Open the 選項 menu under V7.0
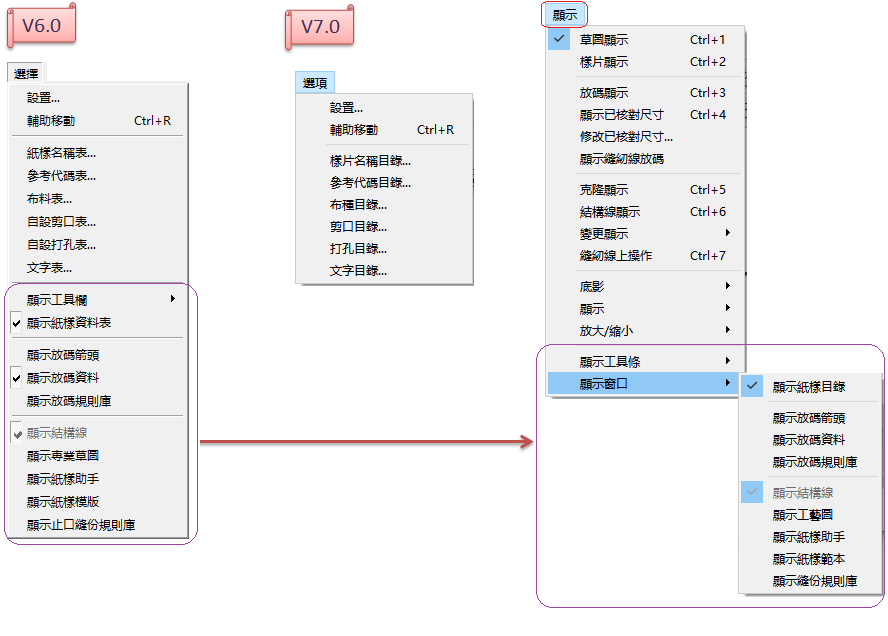 click(x=314, y=84)
